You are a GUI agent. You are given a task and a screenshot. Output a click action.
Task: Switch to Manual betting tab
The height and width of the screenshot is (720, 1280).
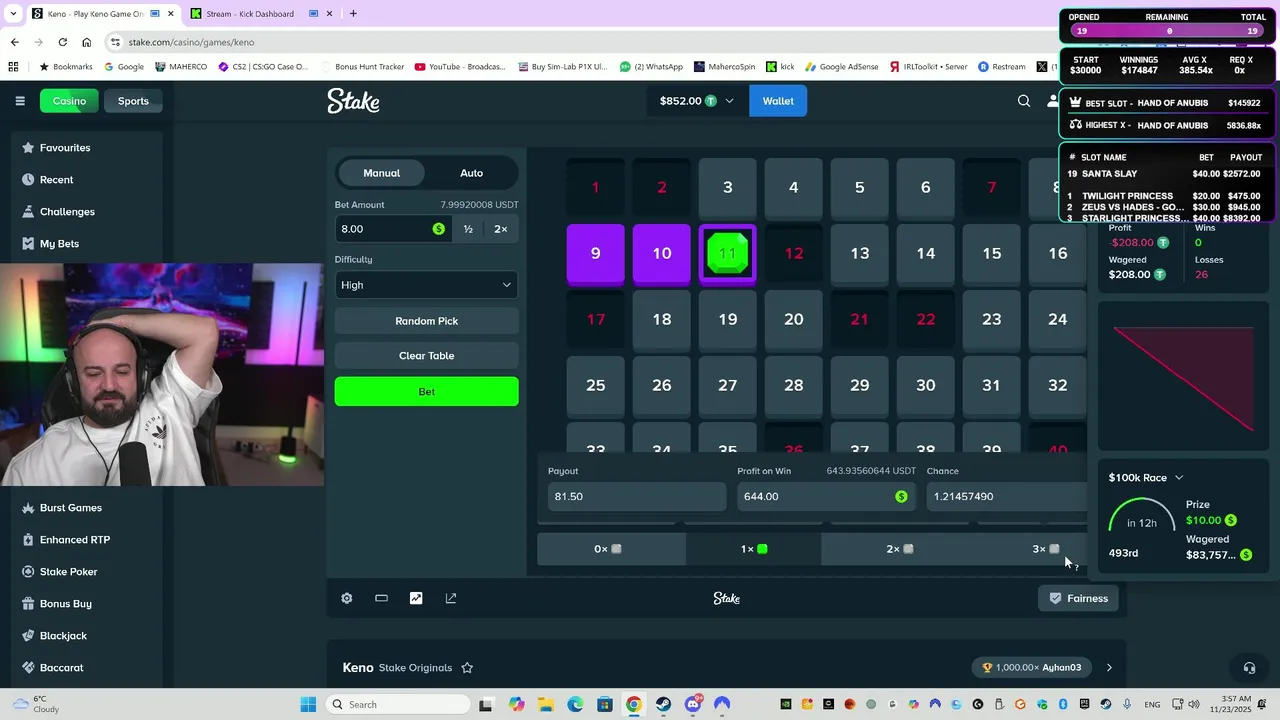381,173
